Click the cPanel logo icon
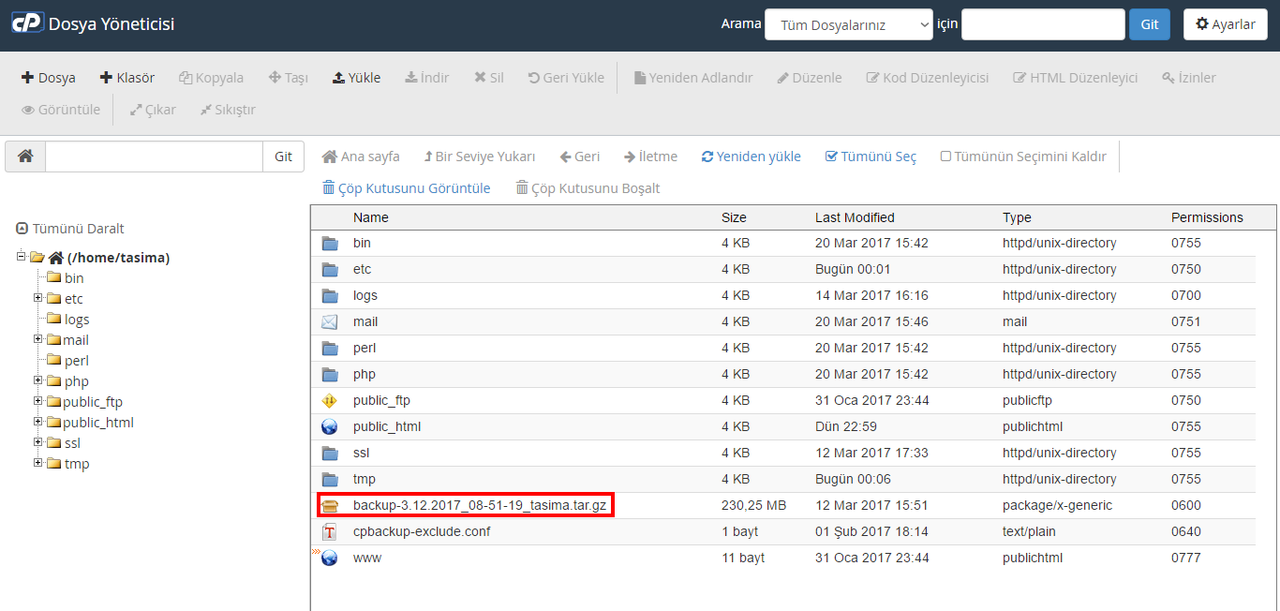 click(26, 24)
